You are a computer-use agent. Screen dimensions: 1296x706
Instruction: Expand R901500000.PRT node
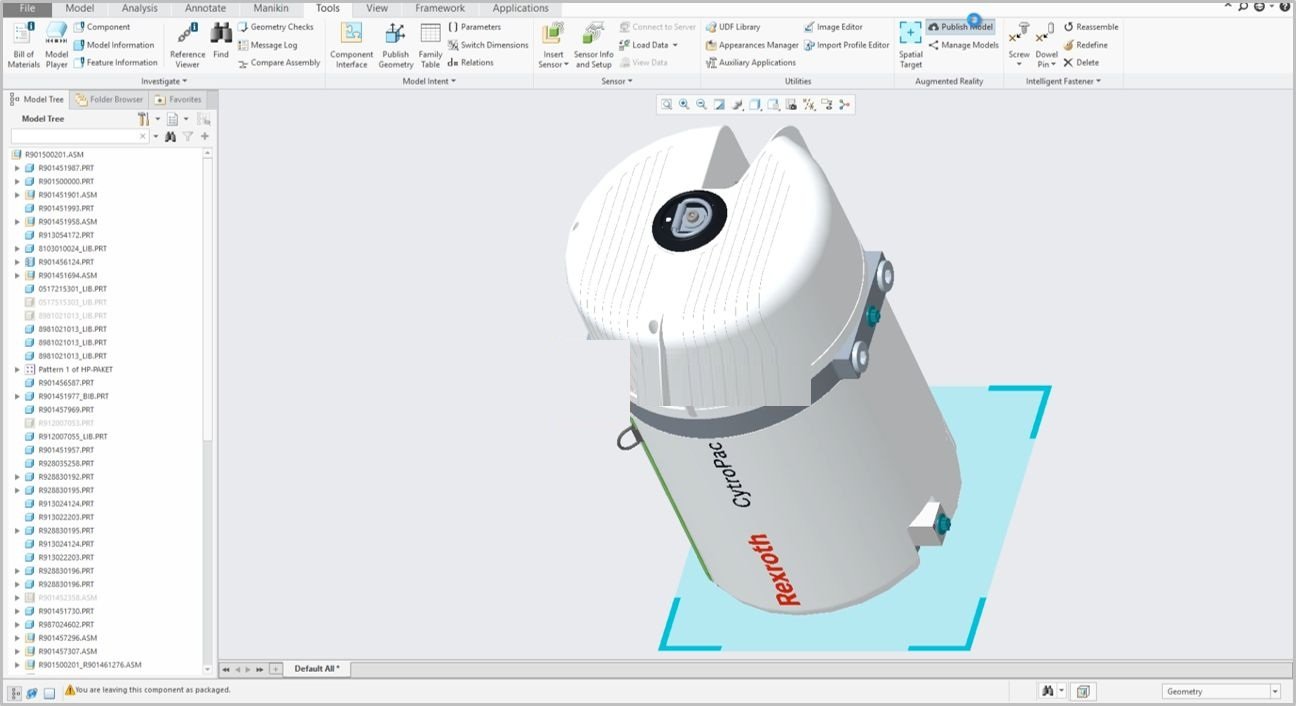tap(17, 182)
